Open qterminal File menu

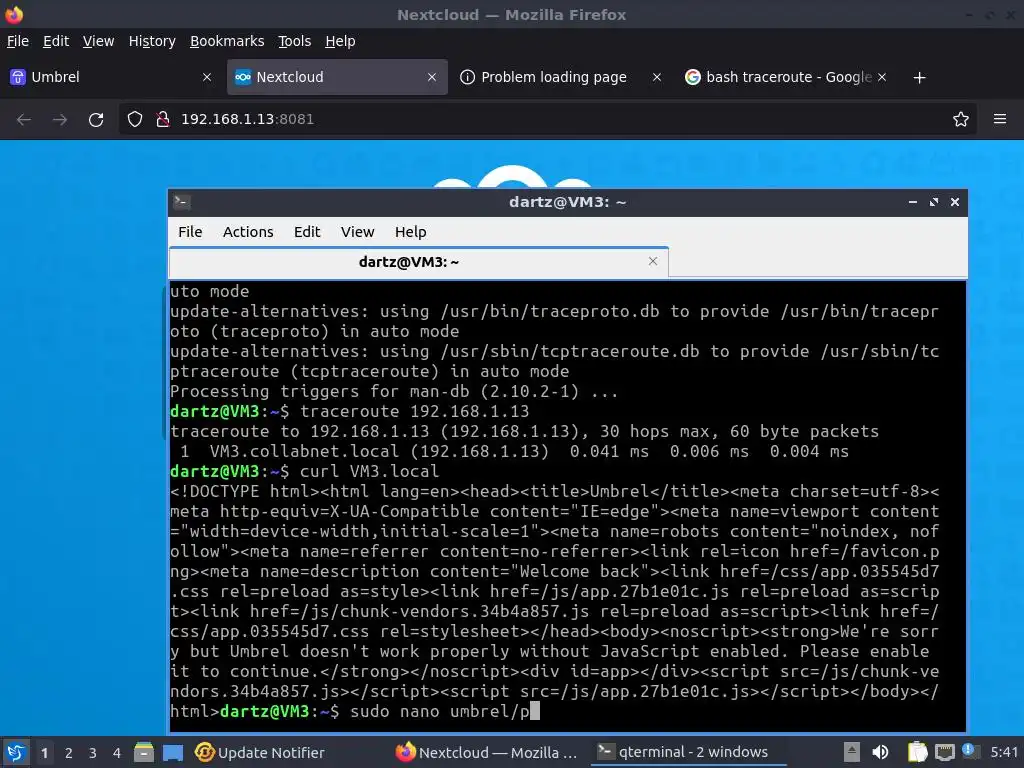[190, 232]
